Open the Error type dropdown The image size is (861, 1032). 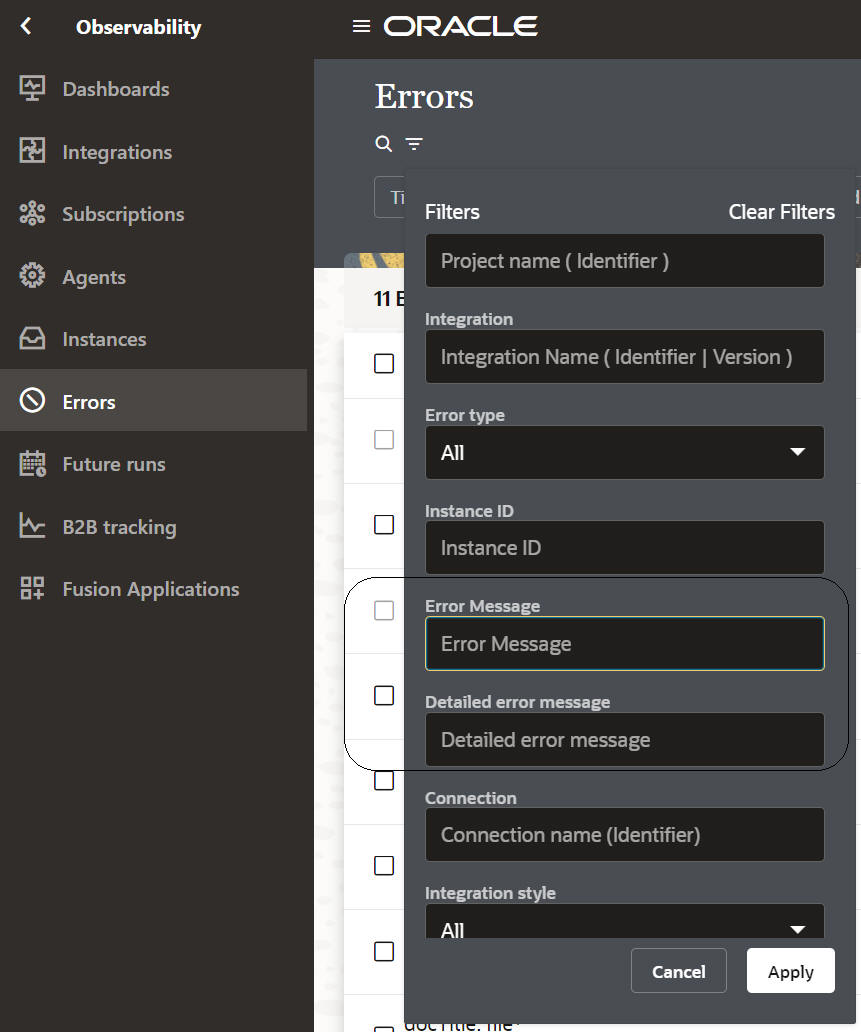(x=625, y=452)
